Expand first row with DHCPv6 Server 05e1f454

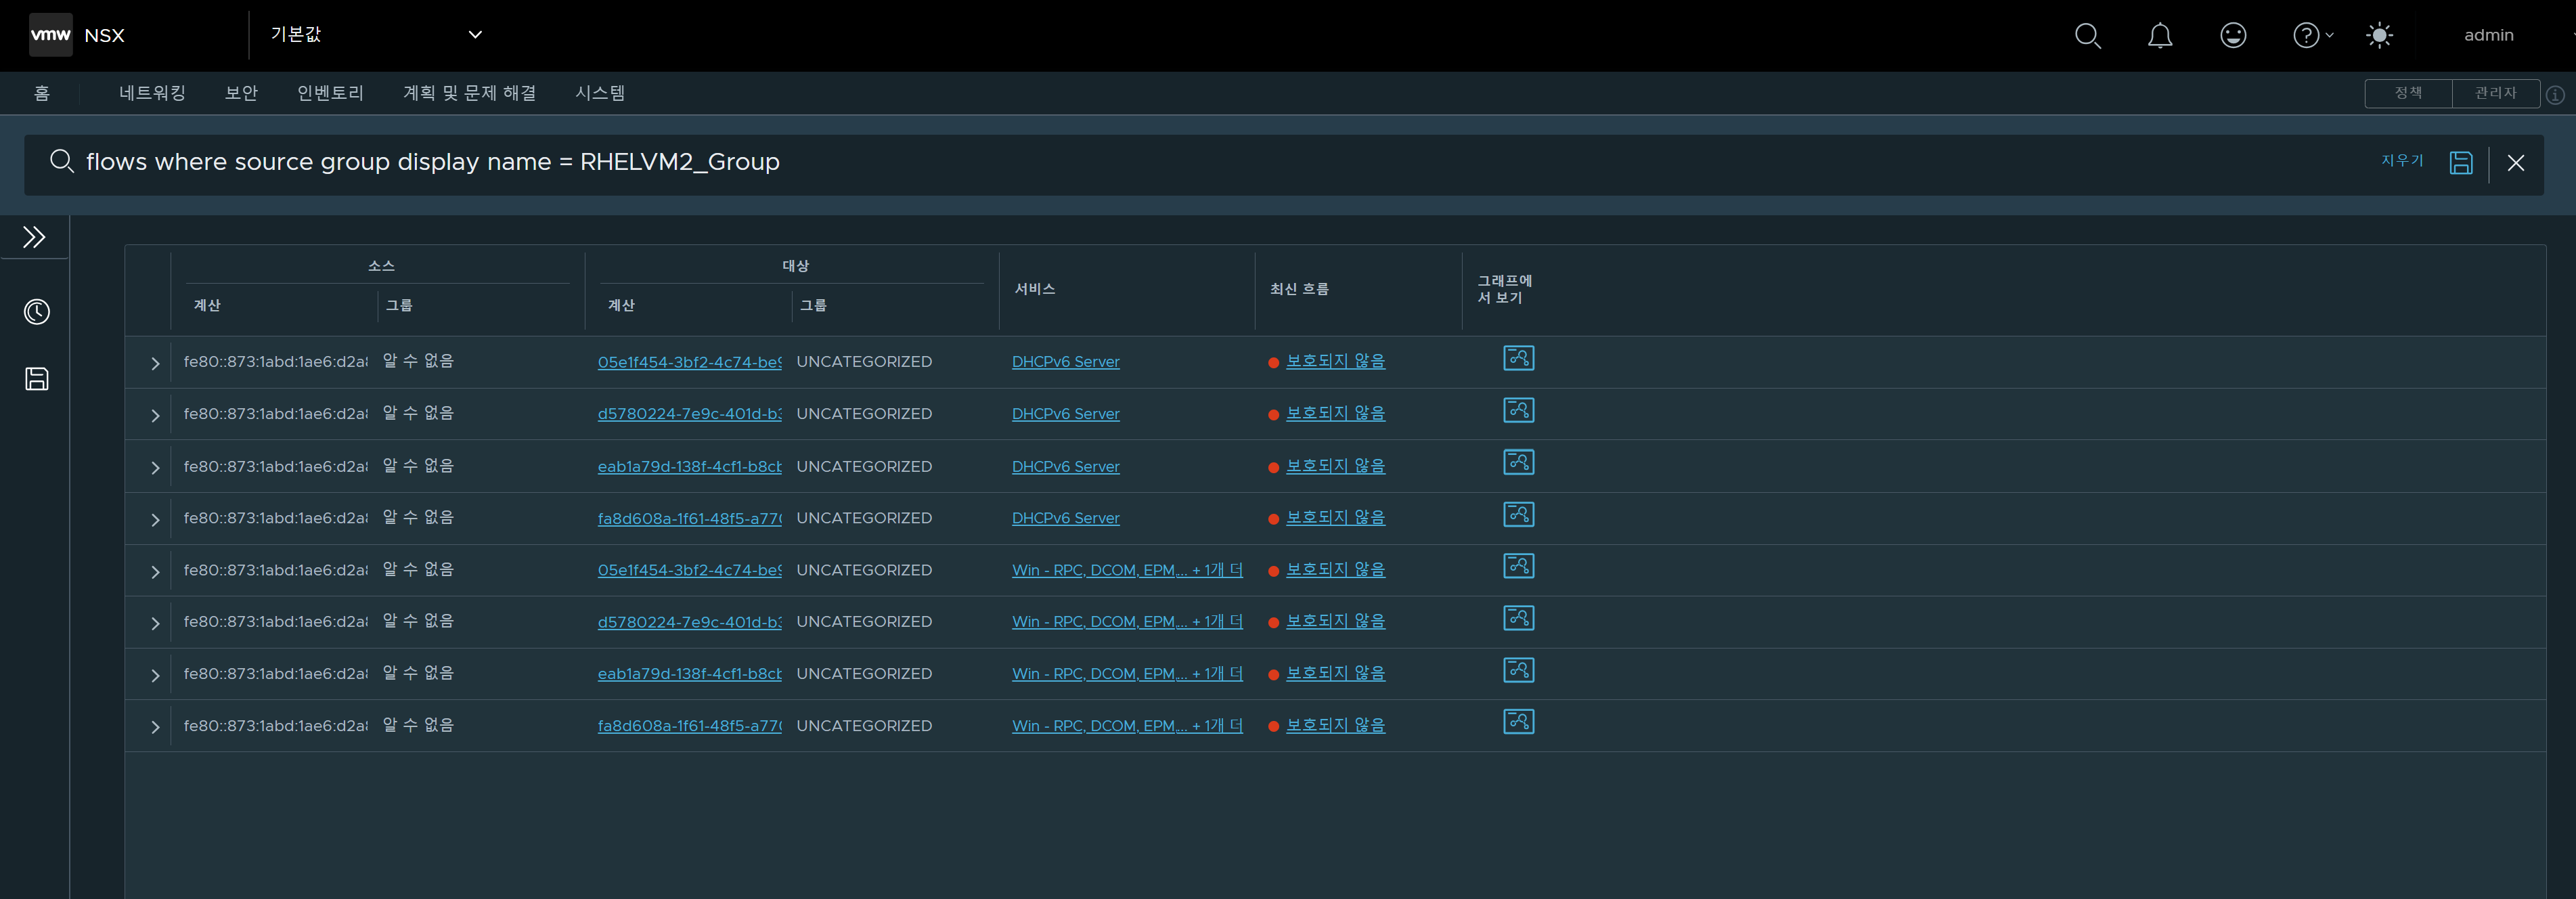click(x=155, y=363)
